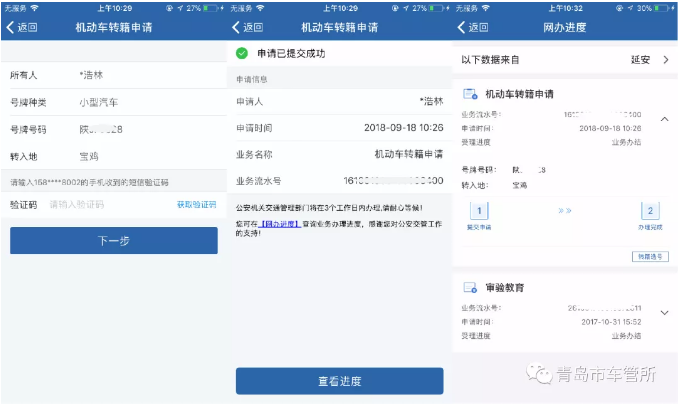This screenshot has width=678, height=407.
Task: Tap the double-arrow between progress steps
Action: point(565,211)
